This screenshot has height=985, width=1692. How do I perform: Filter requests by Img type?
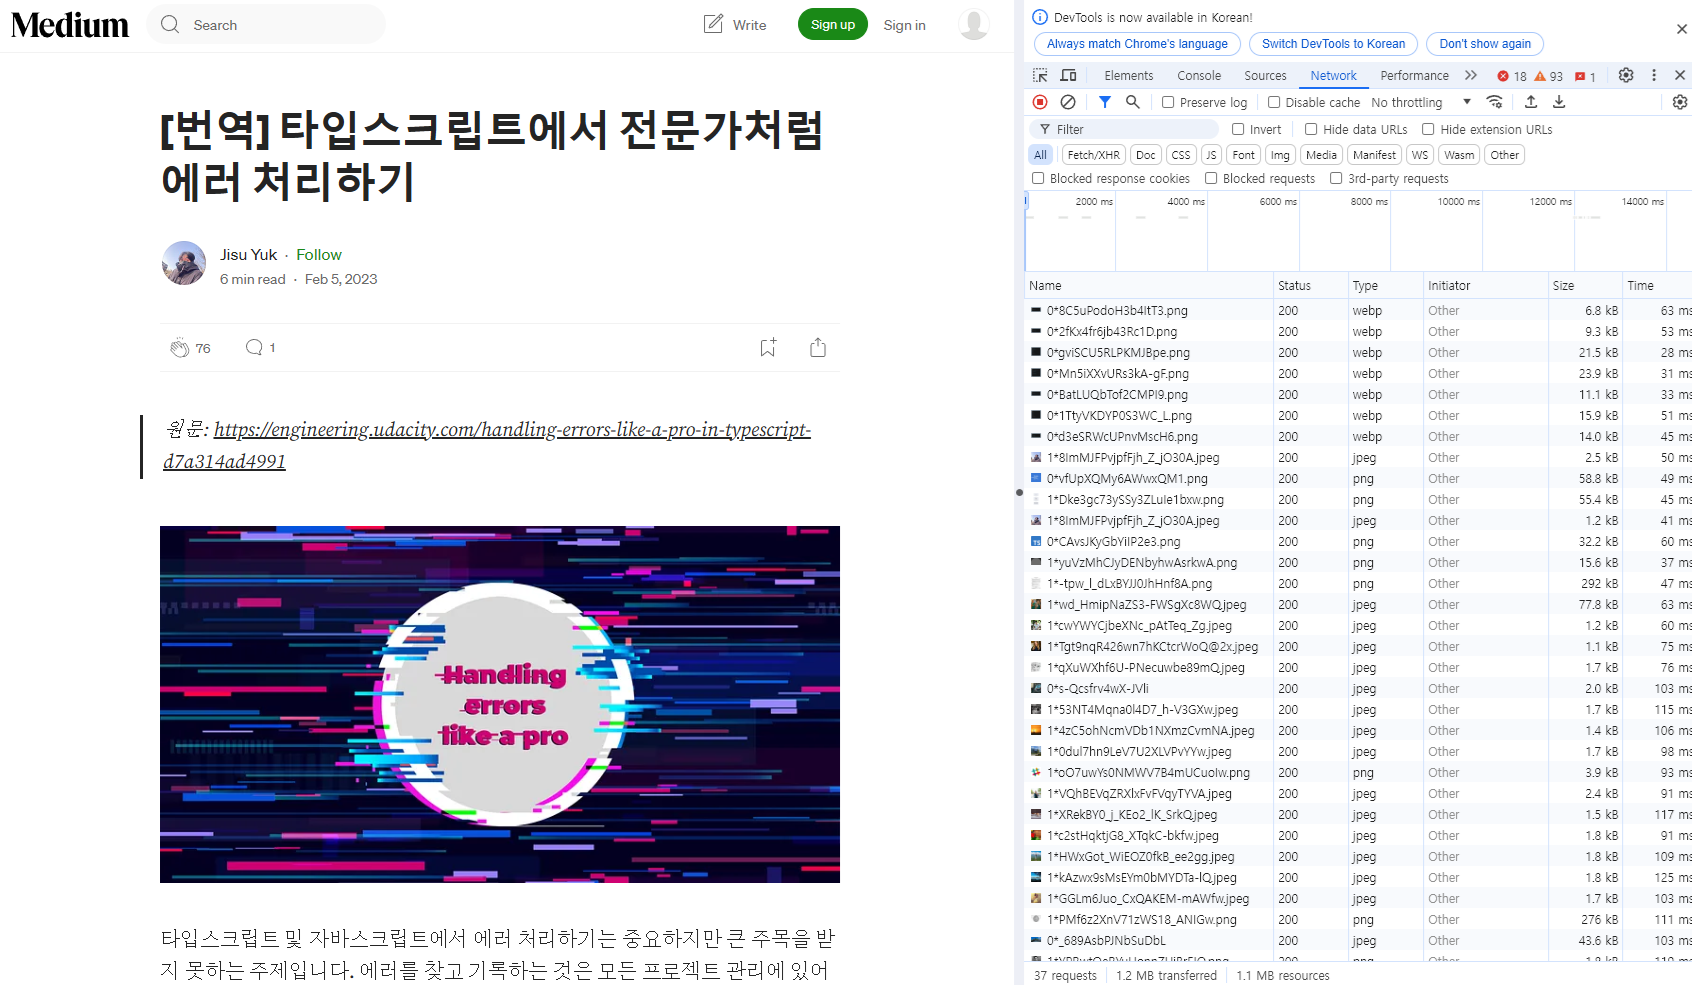point(1280,155)
